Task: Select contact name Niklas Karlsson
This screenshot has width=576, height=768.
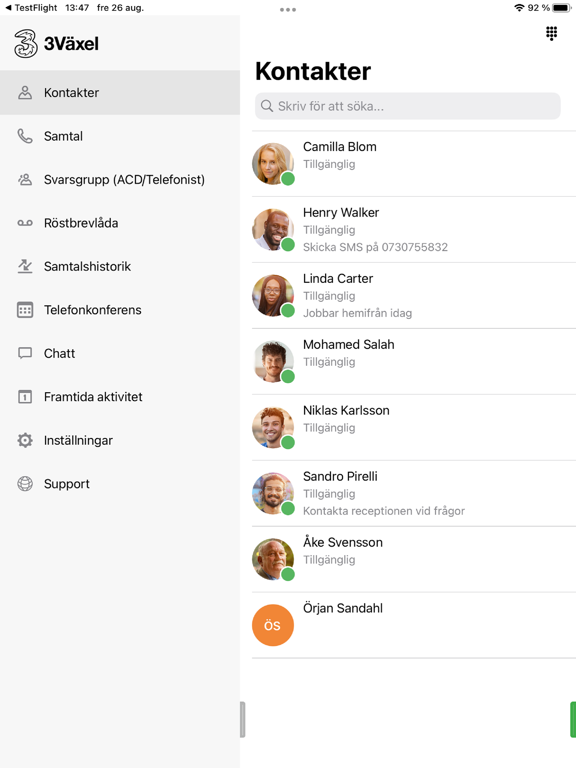Action: [x=346, y=410]
